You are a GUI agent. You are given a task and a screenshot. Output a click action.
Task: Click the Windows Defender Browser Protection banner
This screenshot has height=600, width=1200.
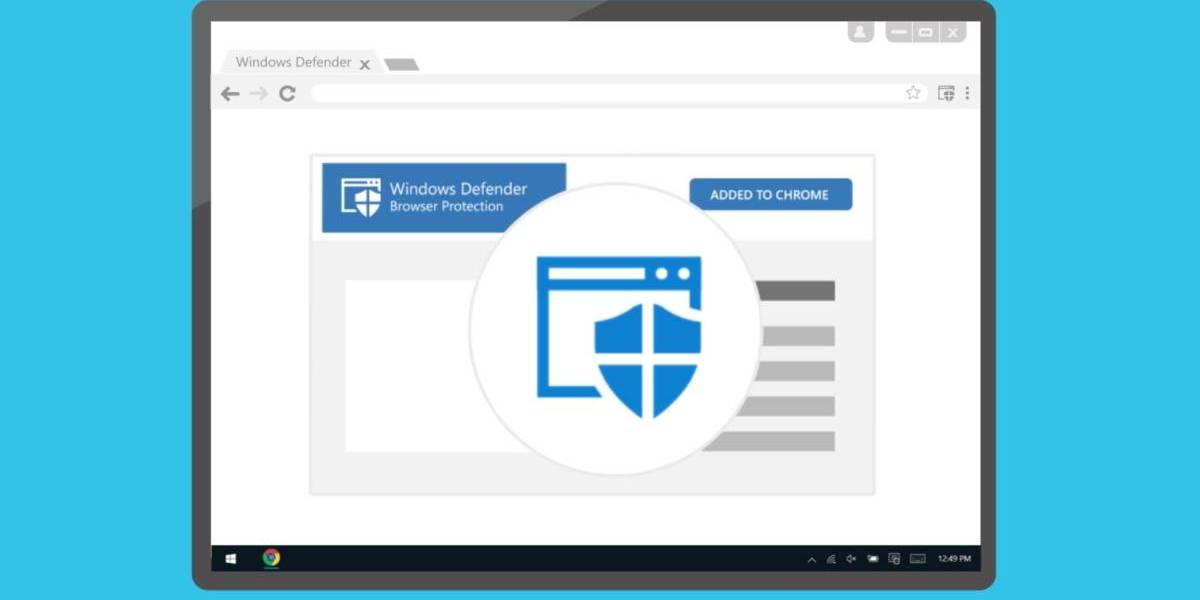pyautogui.click(x=444, y=197)
